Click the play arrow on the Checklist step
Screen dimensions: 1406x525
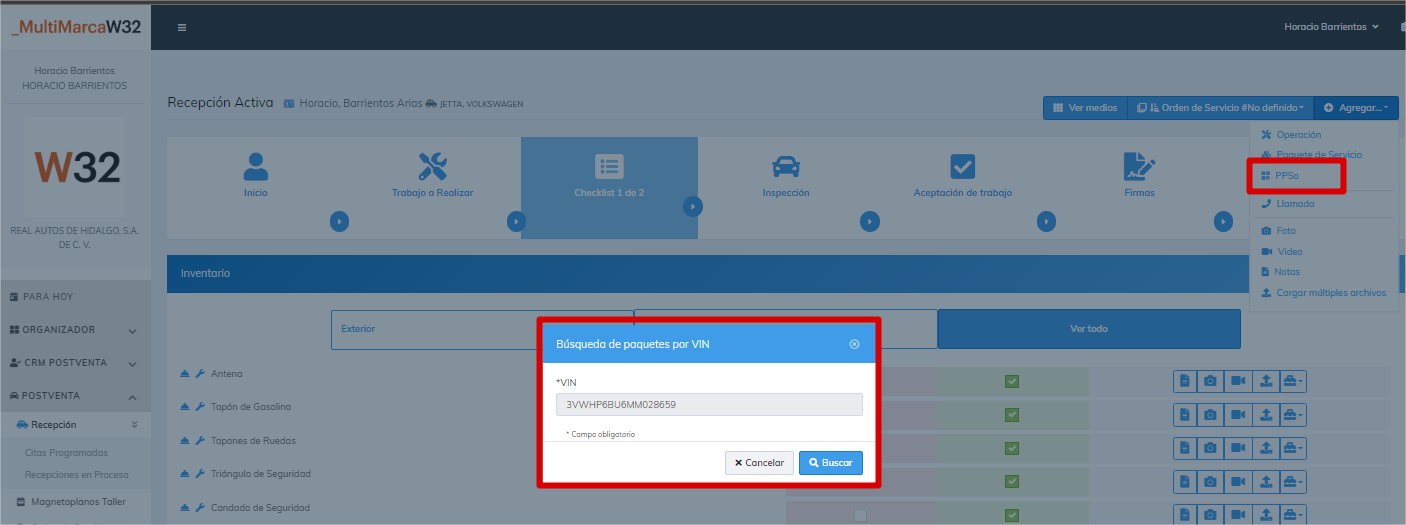pyautogui.click(x=692, y=206)
